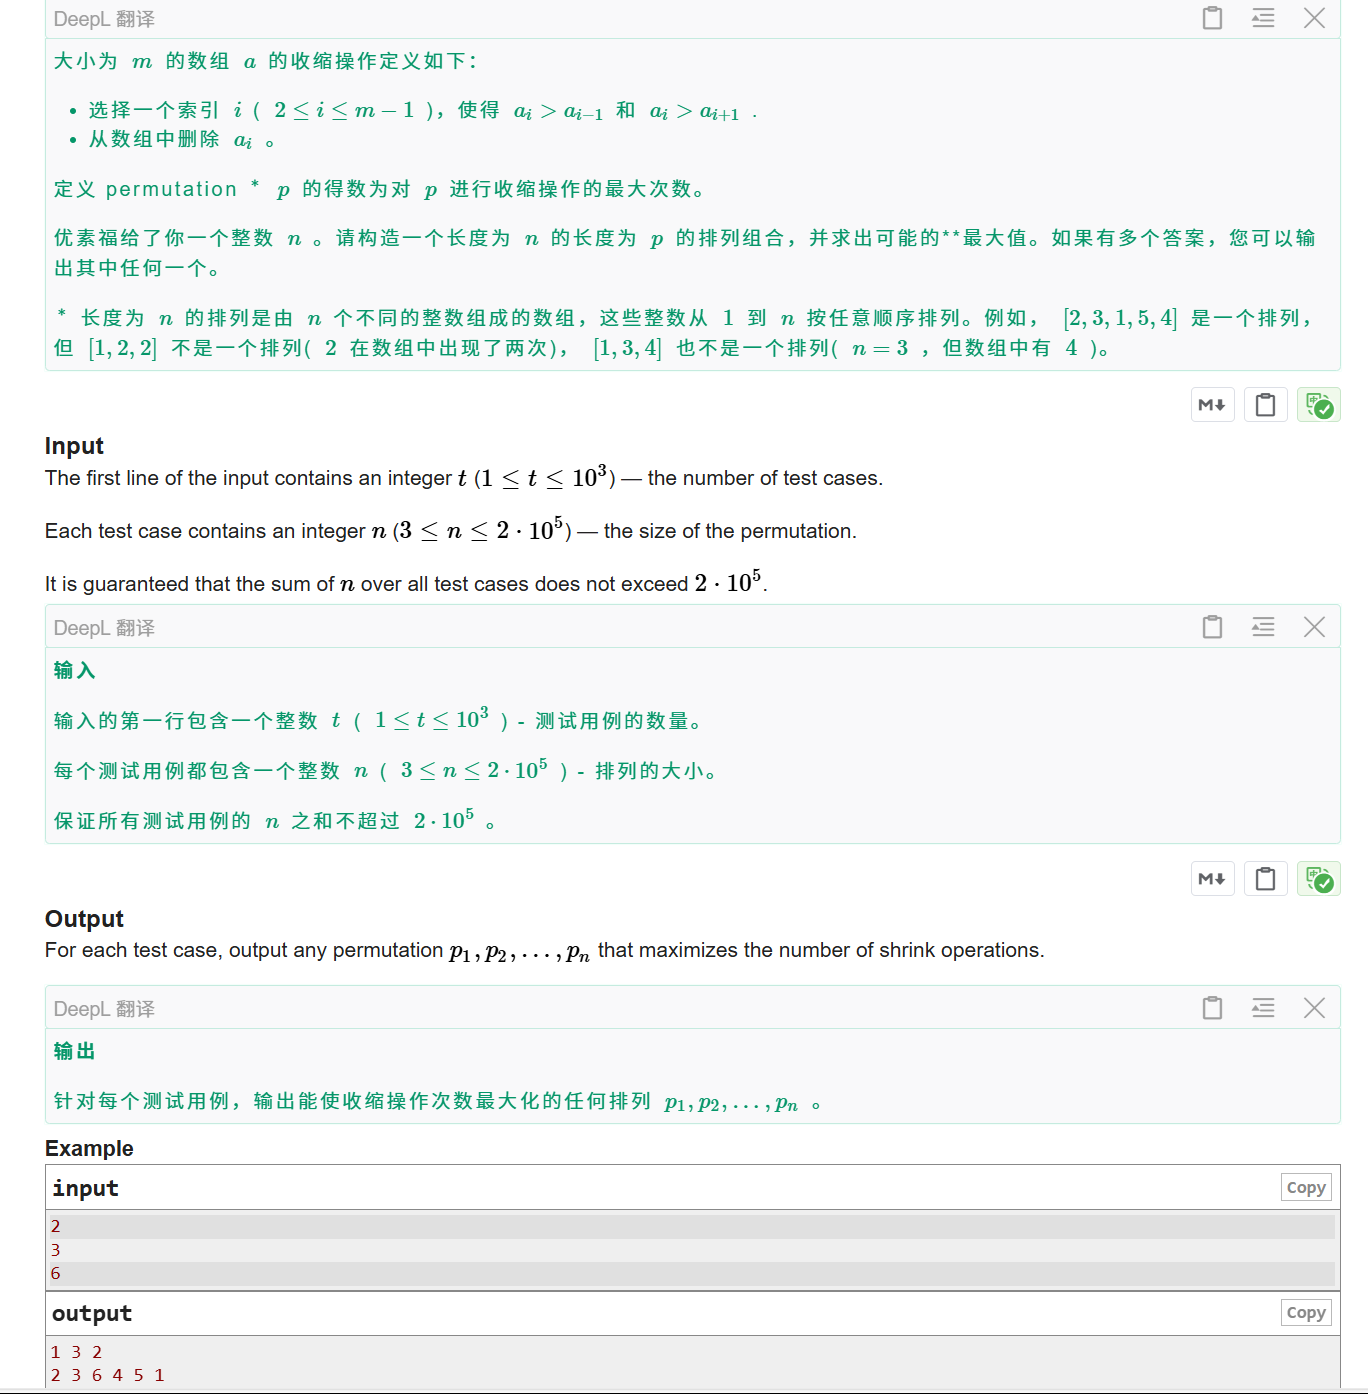Copy Input translation via header clipboard icon
This screenshot has width=1368, height=1394.
coord(1211,627)
